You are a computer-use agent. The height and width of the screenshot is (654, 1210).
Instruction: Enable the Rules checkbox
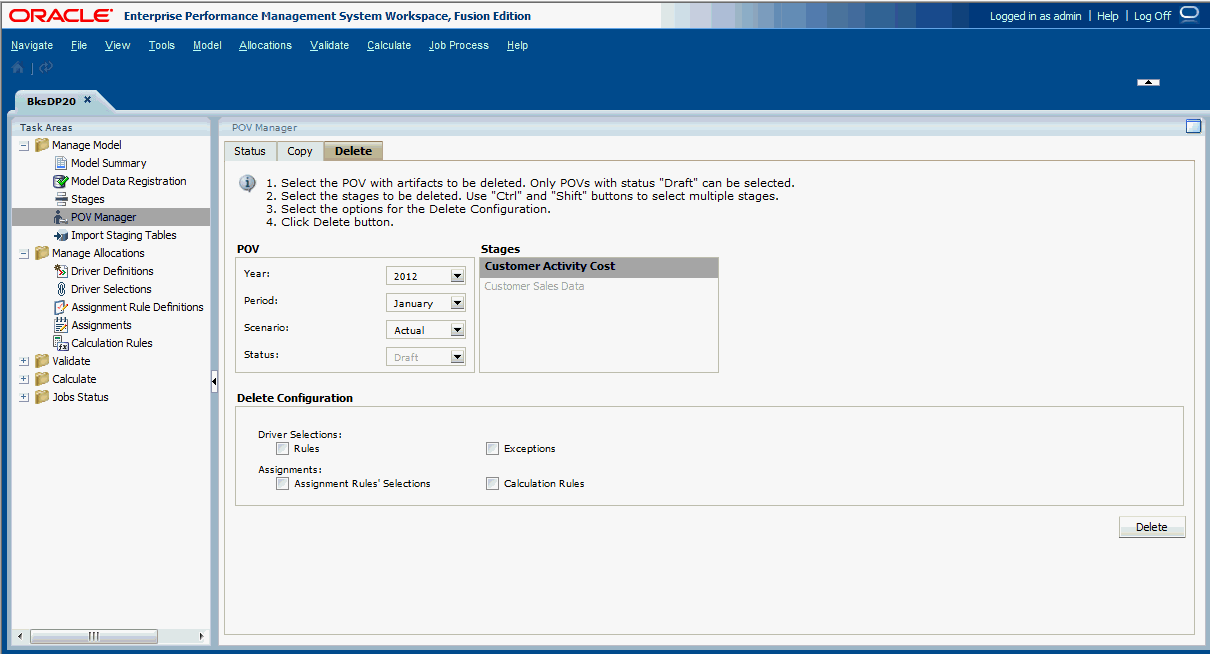tap(282, 449)
